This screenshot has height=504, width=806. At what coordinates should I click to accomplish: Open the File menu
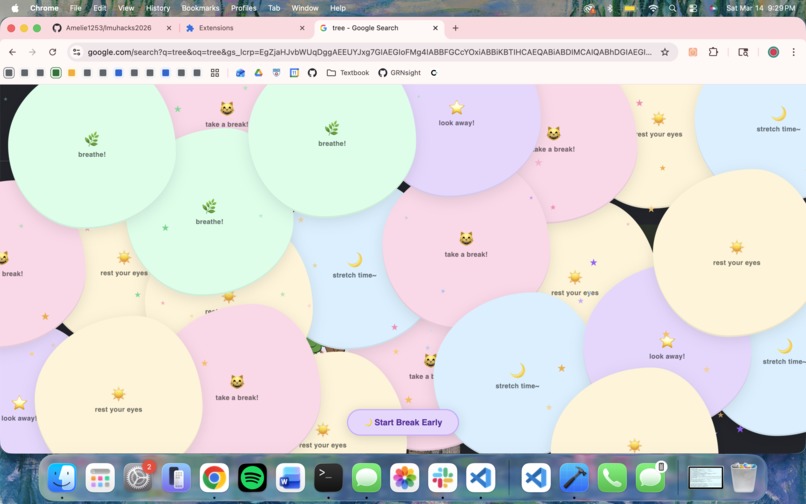[x=76, y=8]
